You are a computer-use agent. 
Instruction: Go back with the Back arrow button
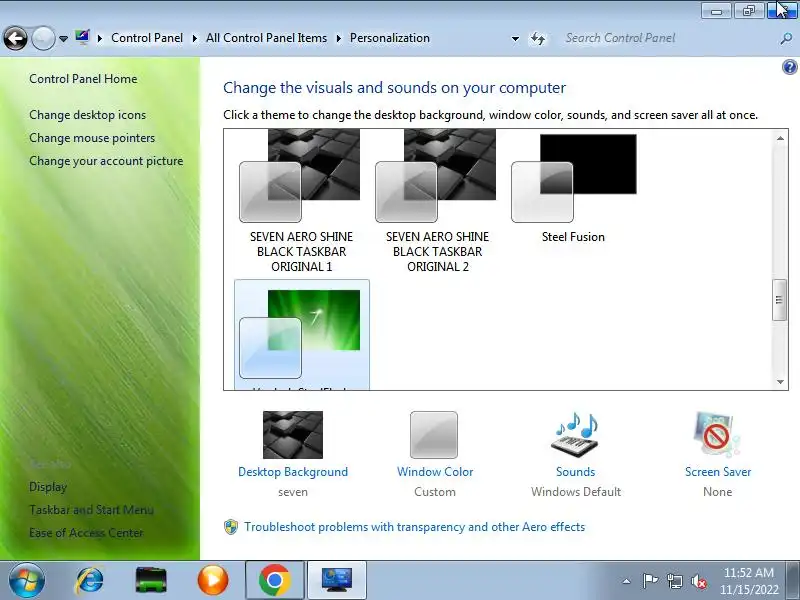[15, 38]
